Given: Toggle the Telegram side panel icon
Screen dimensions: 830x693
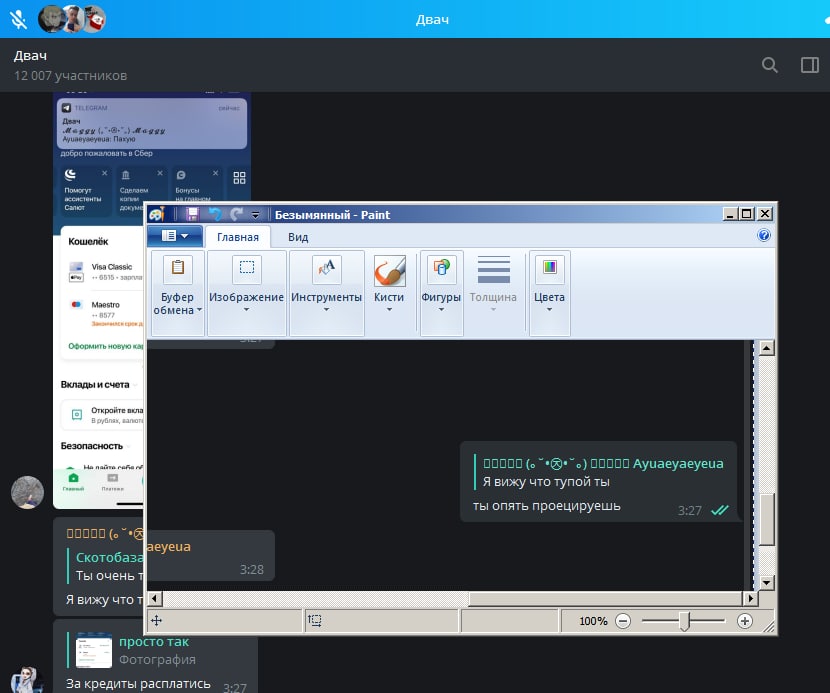Looking at the screenshot, I should (809, 65).
